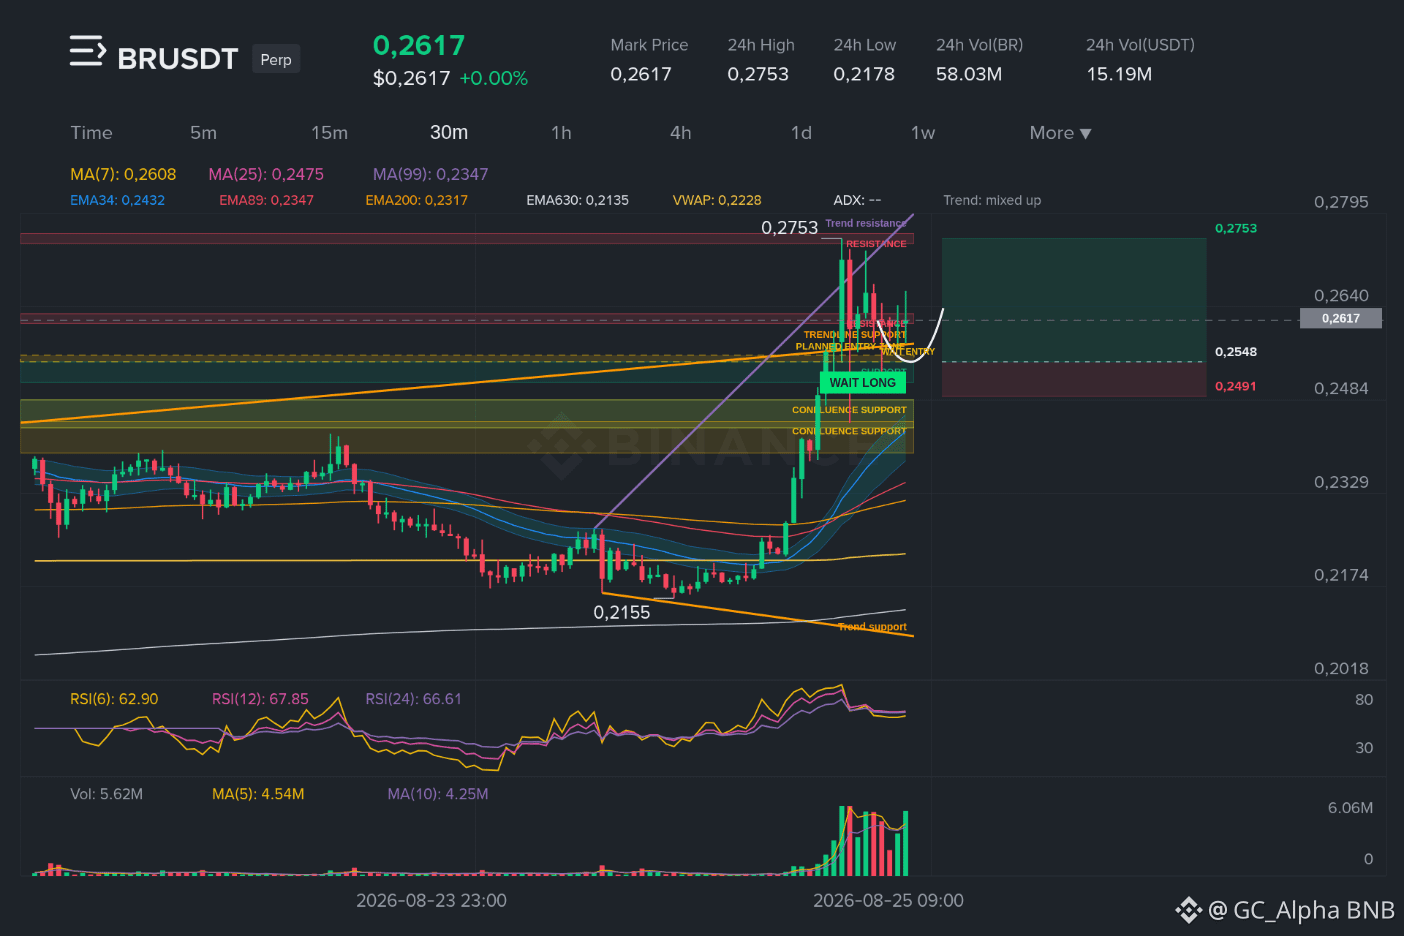Screen dimensions: 1404x936
Task: Select the MA(99): 0,2347 indicator label
Action: coord(431,174)
